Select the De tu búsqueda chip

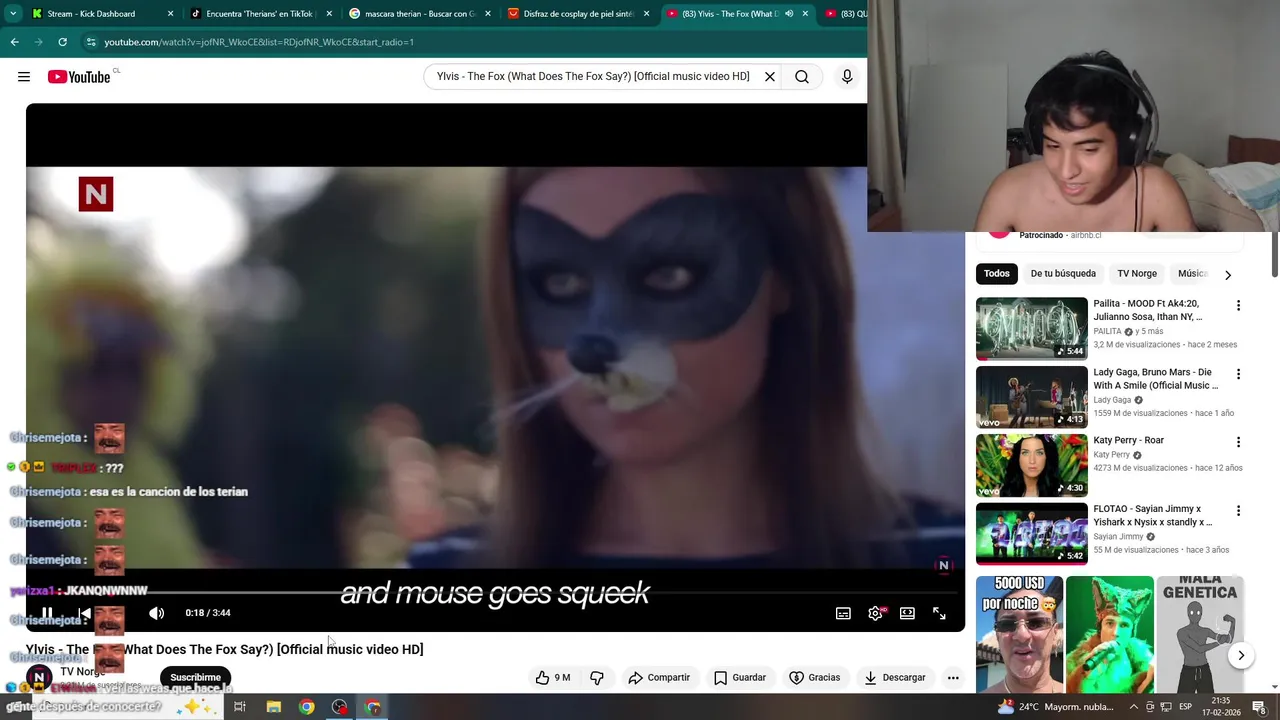tap(1063, 273)
